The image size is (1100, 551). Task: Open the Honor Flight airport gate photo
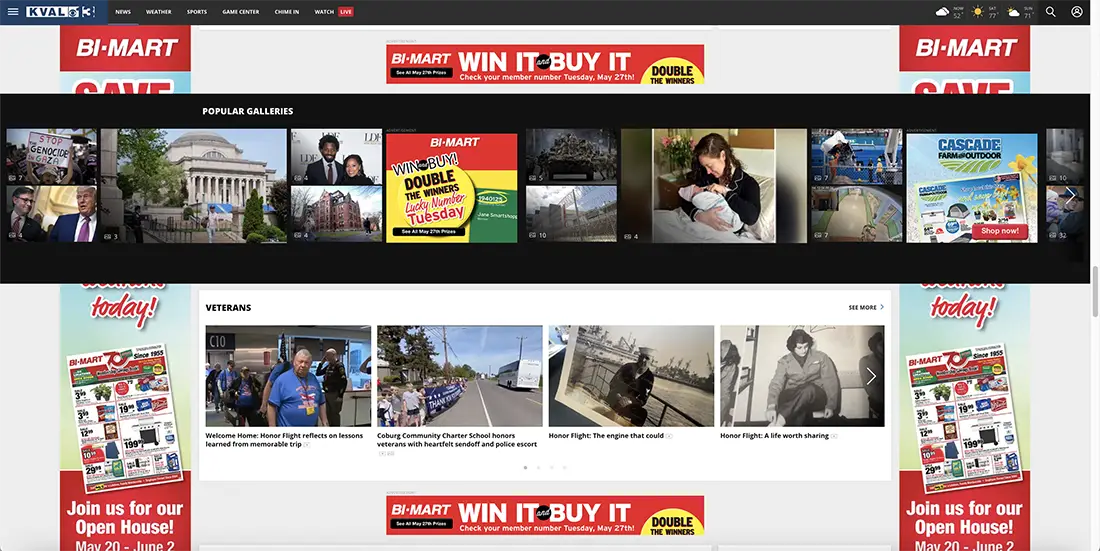288,376
